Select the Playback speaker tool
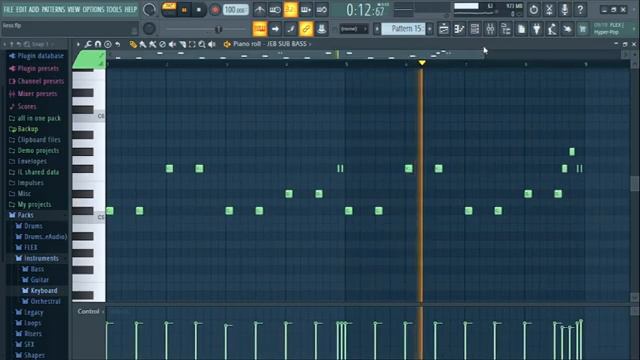Screen dimensions: 640x360 pyautogui.click(x=212, y=44)
